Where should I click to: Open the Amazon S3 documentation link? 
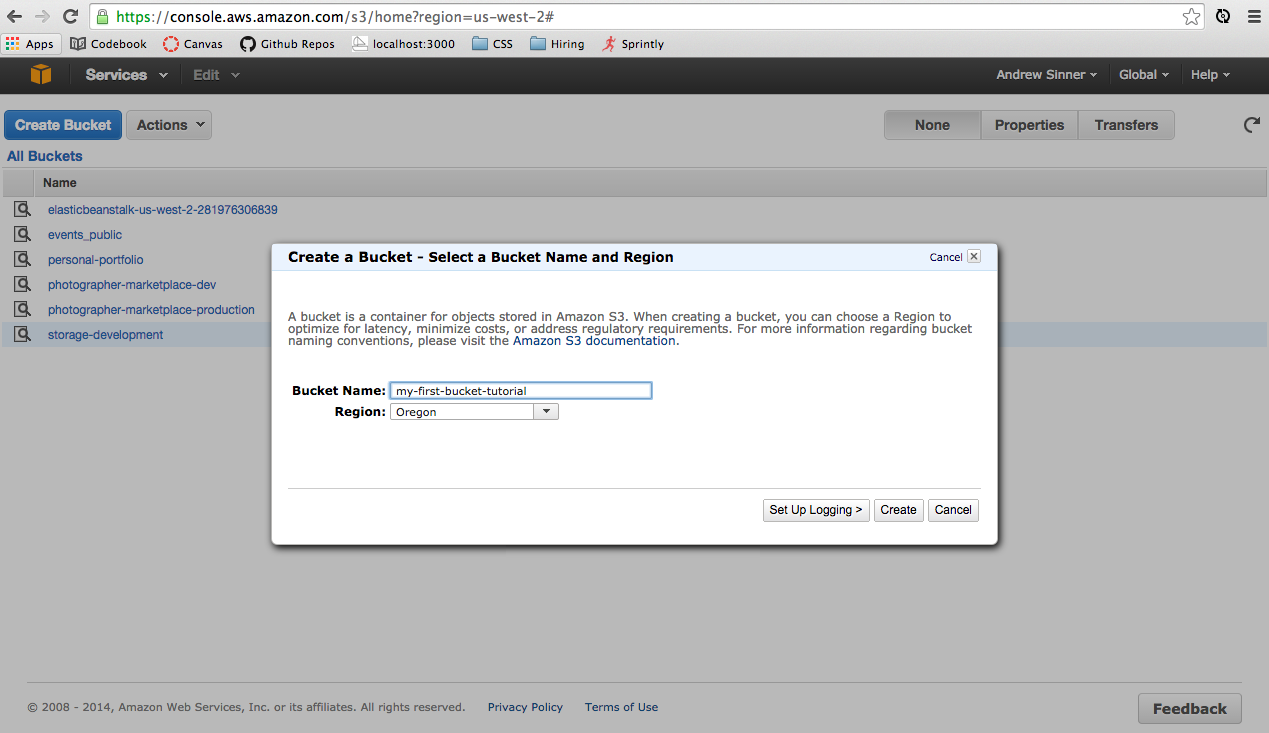[594, 341]
